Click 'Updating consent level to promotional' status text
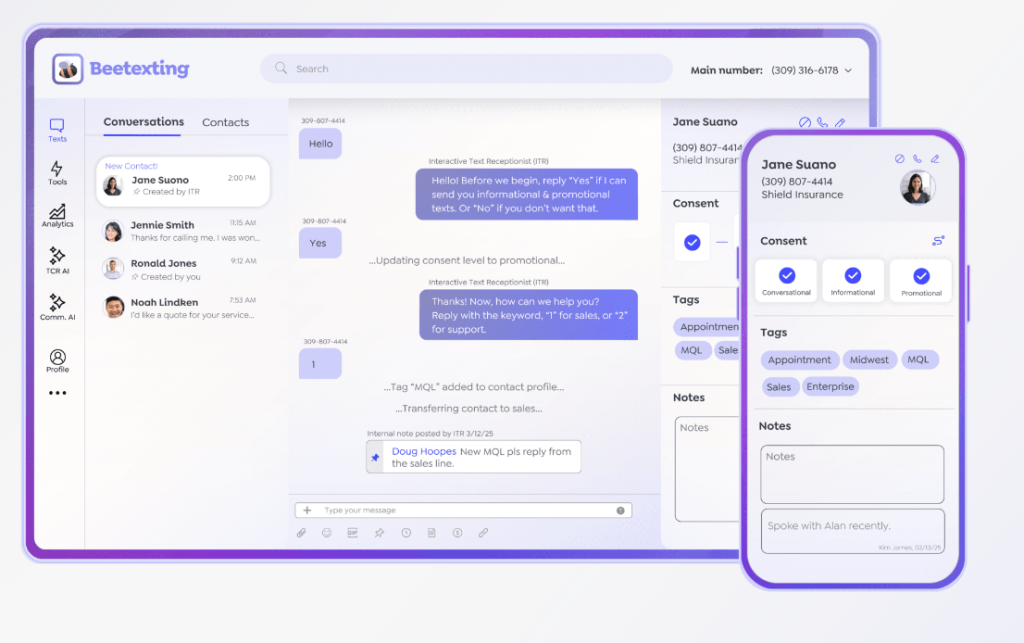 [x=467, y=260]
